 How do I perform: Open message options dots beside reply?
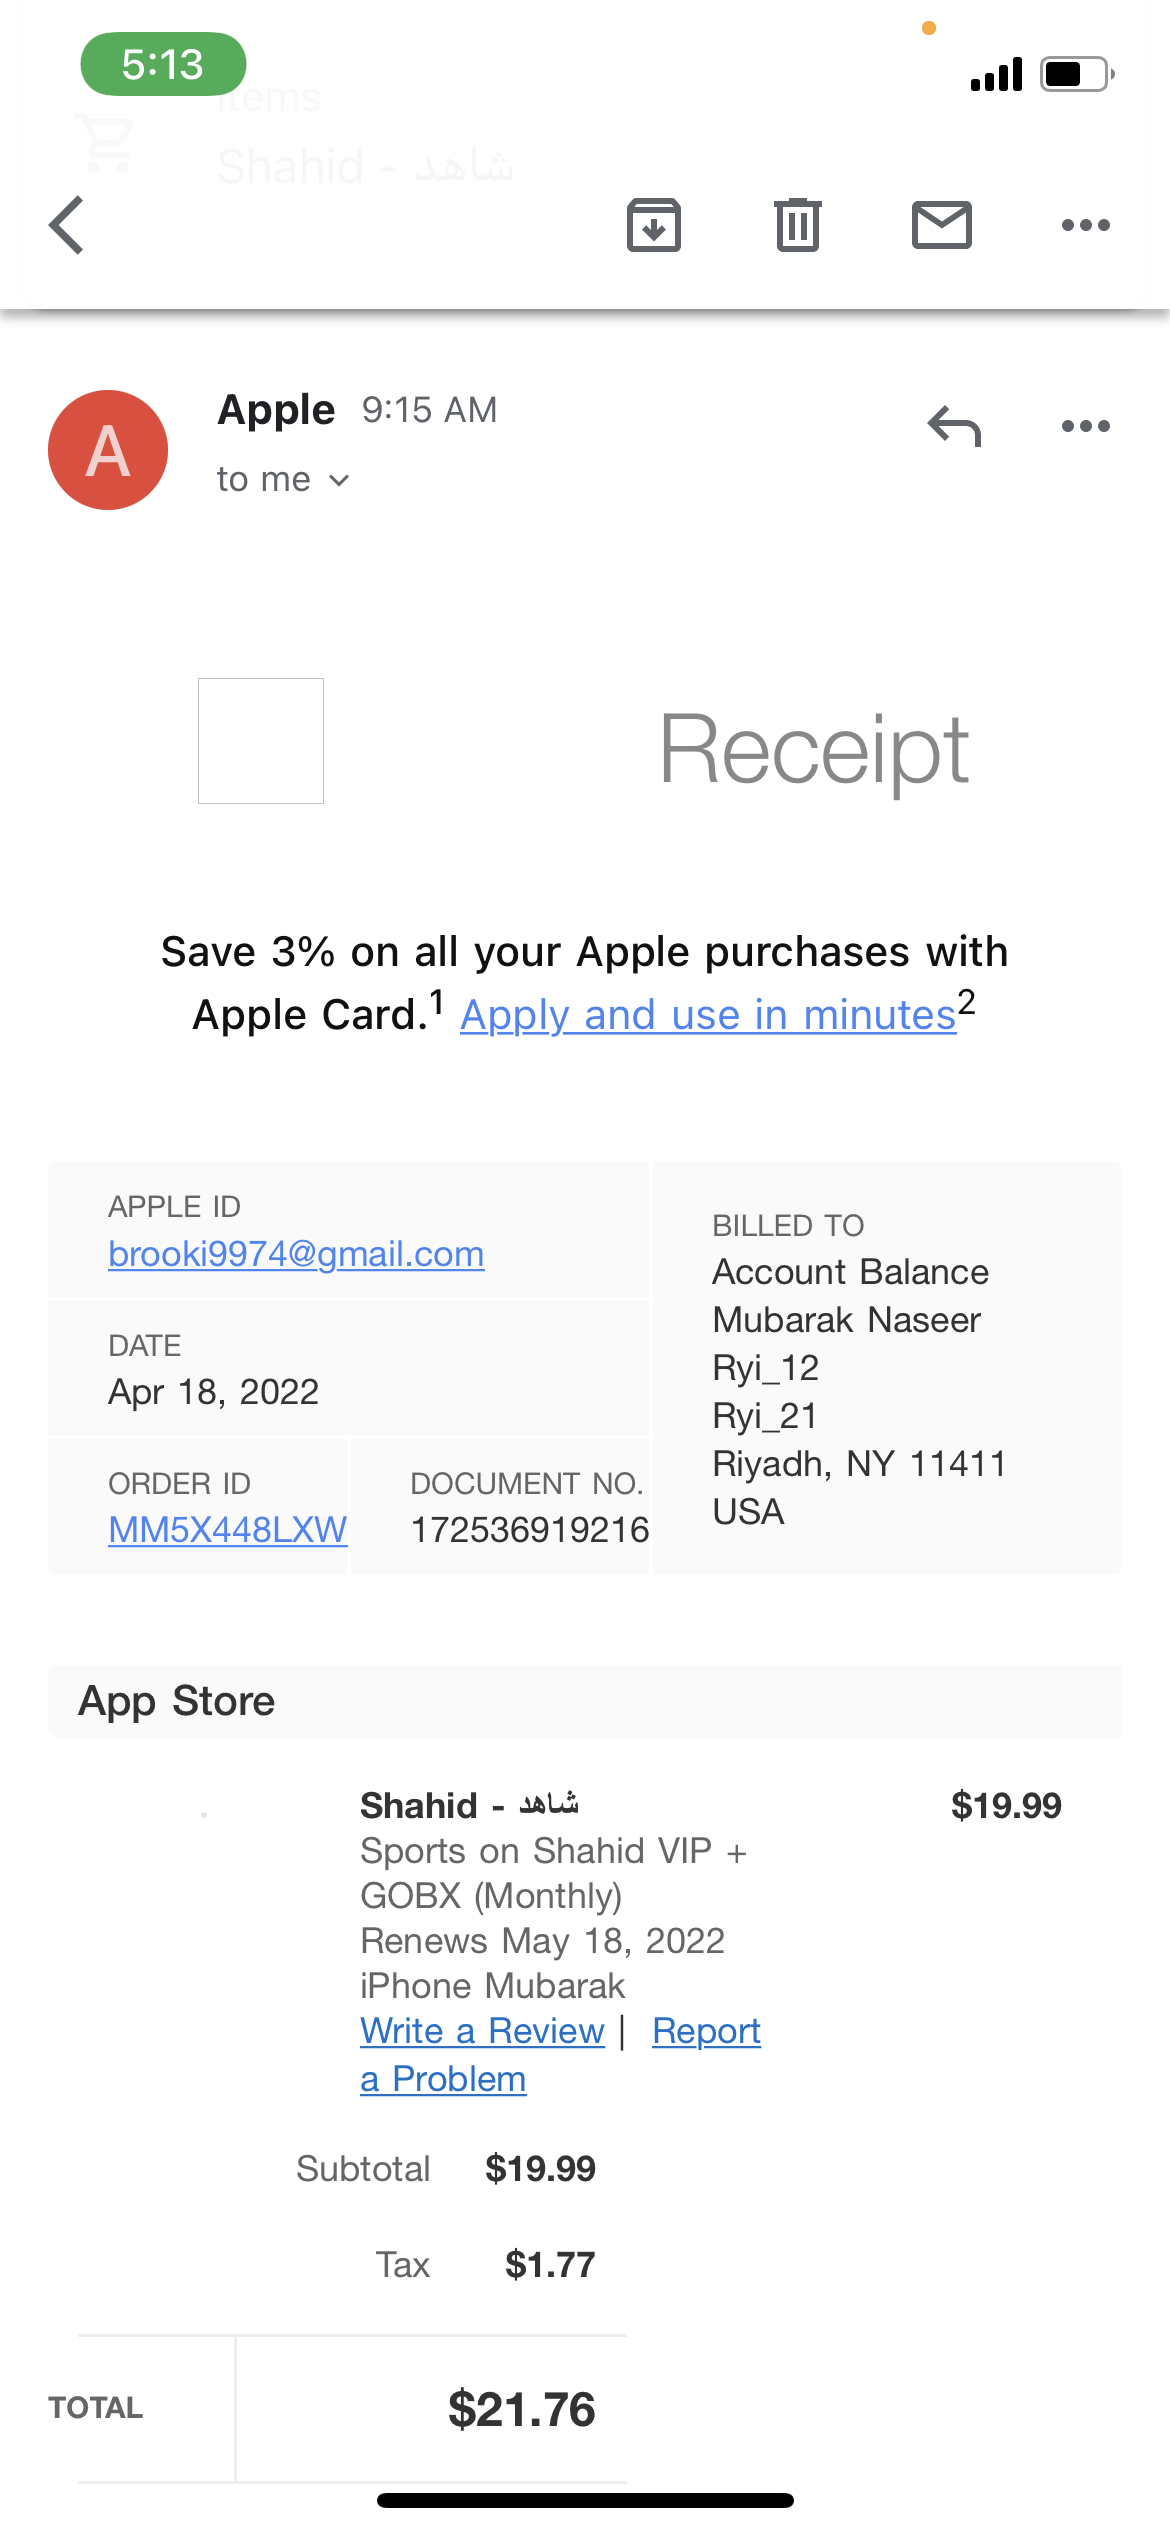click(1085, 426)
